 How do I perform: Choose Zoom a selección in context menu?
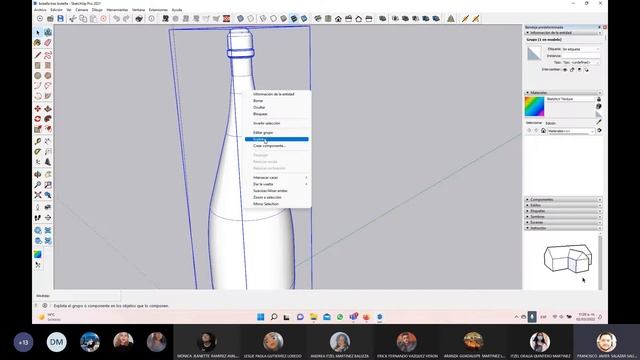click(x=277, y=197)
